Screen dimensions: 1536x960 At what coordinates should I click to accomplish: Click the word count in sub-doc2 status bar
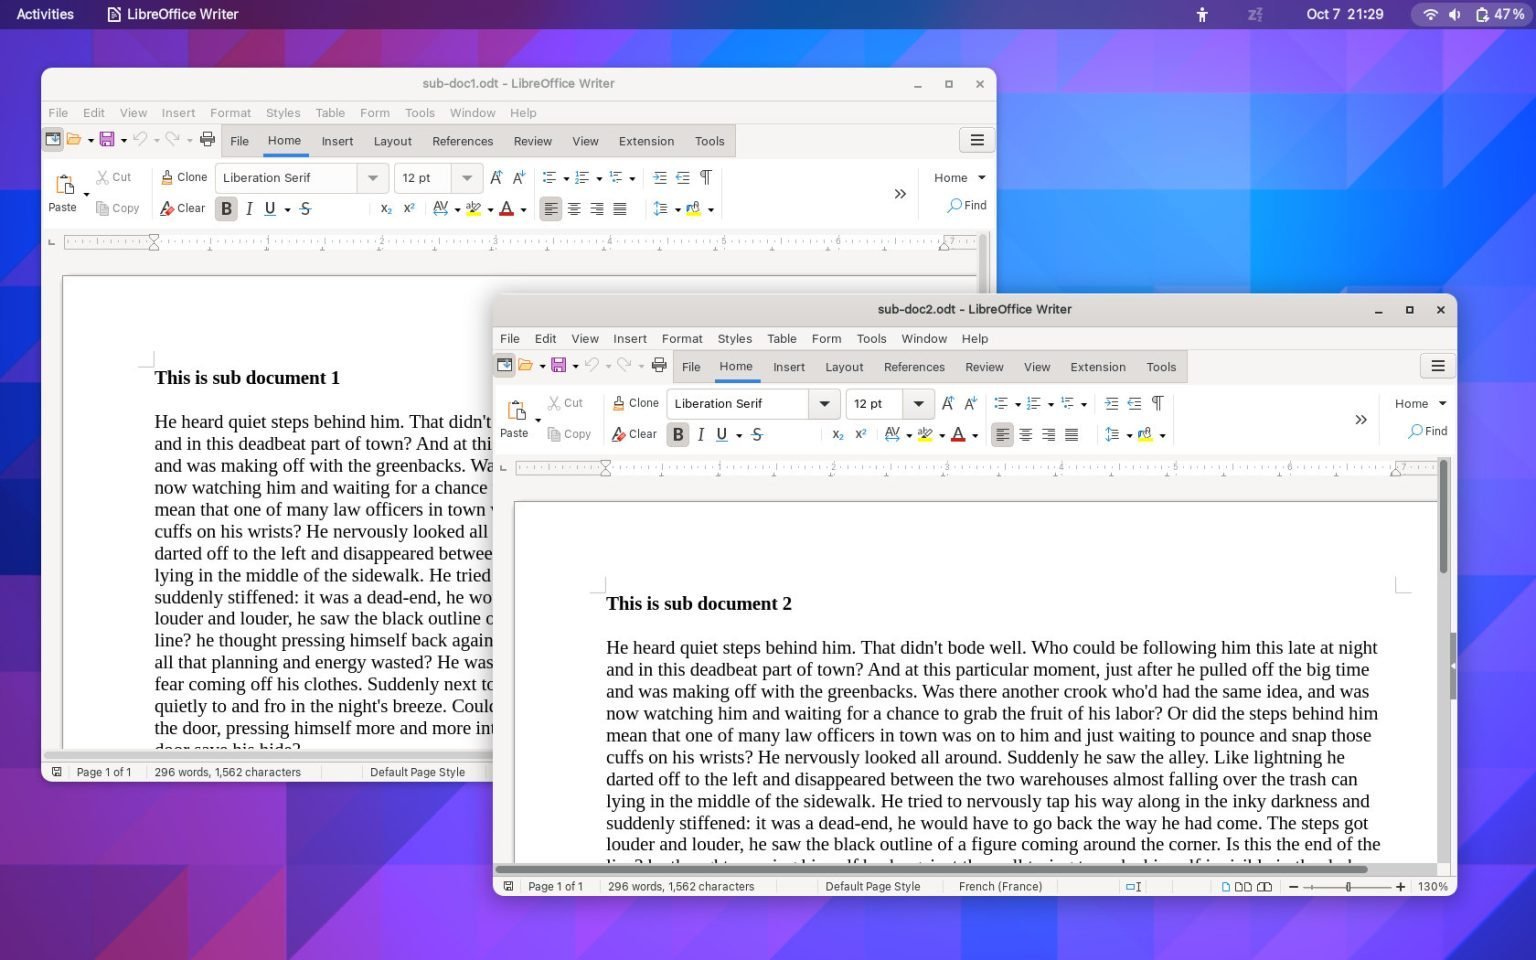[681, 886]
